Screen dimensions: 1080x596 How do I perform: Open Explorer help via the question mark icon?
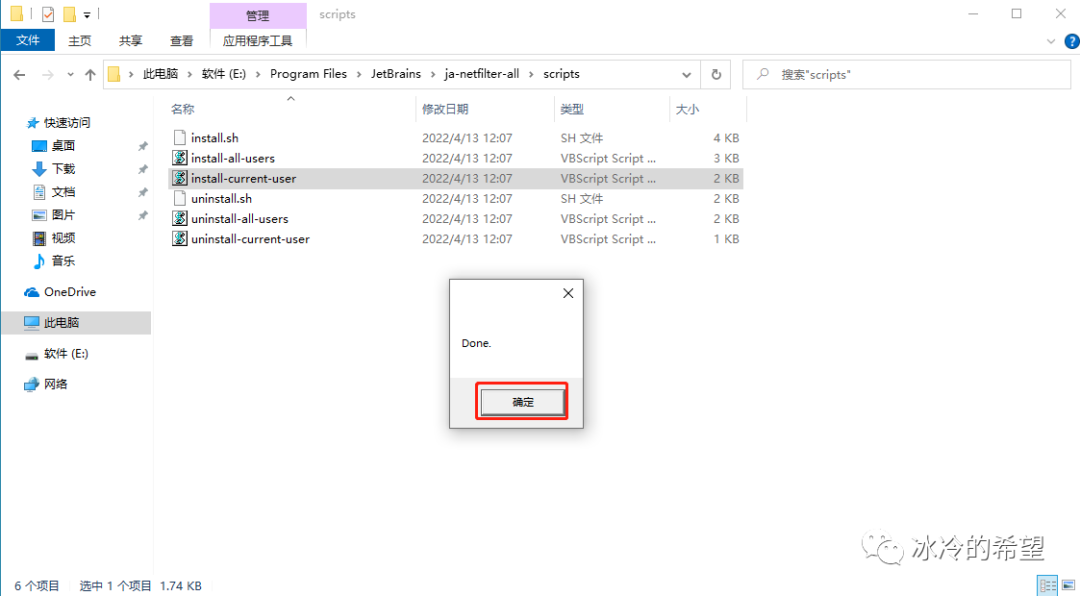pos(1072,41)
